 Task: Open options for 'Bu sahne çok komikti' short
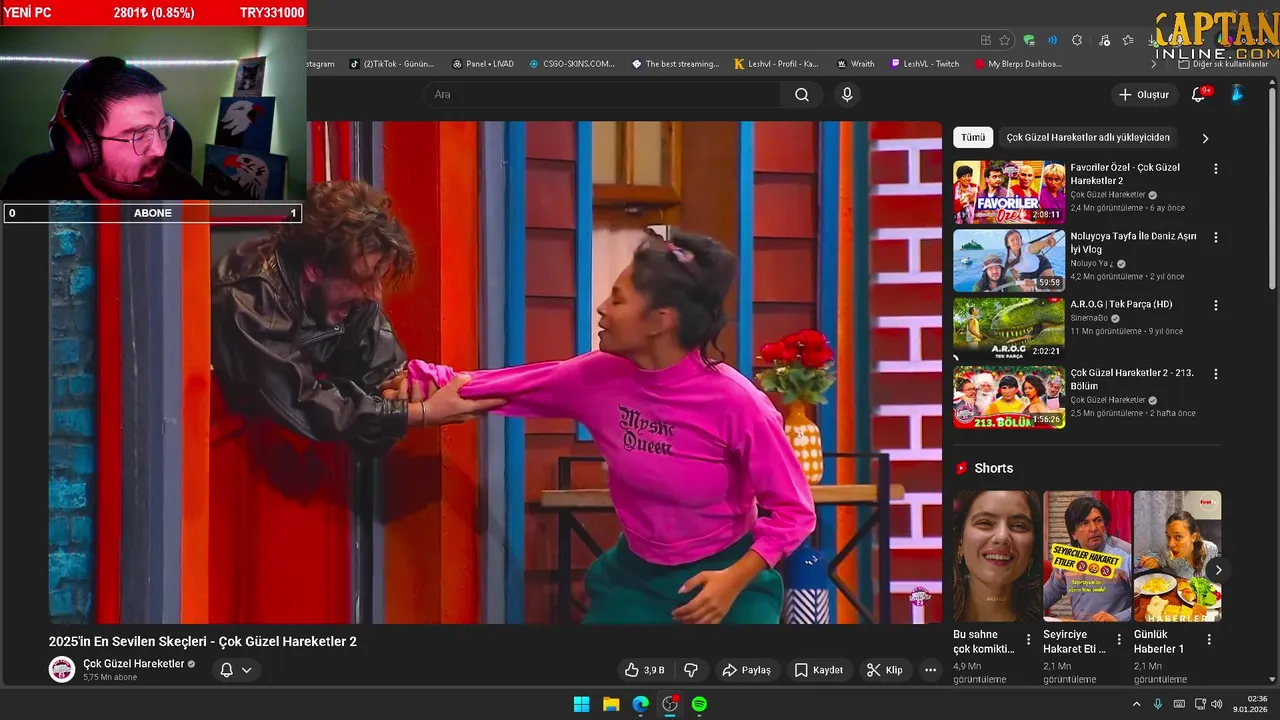tap(1028, 640)
